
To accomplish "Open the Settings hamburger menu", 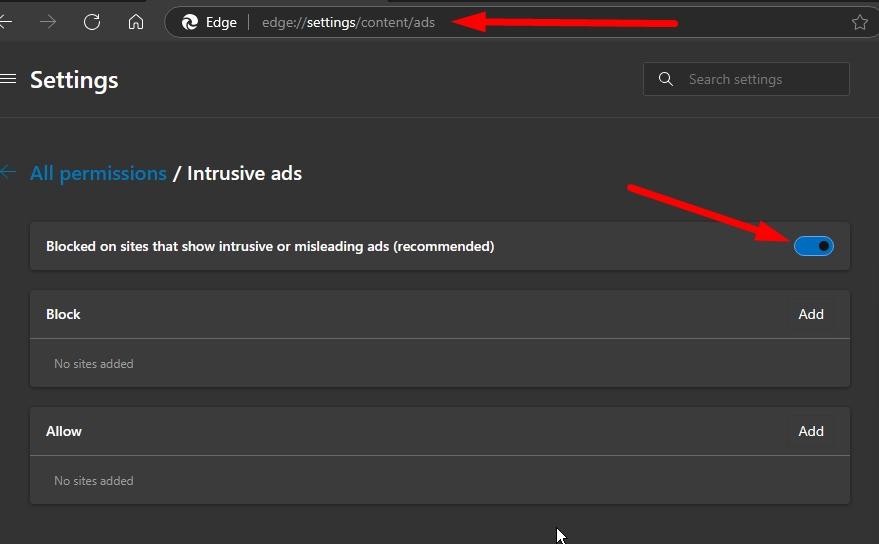I will pos(8,79).
